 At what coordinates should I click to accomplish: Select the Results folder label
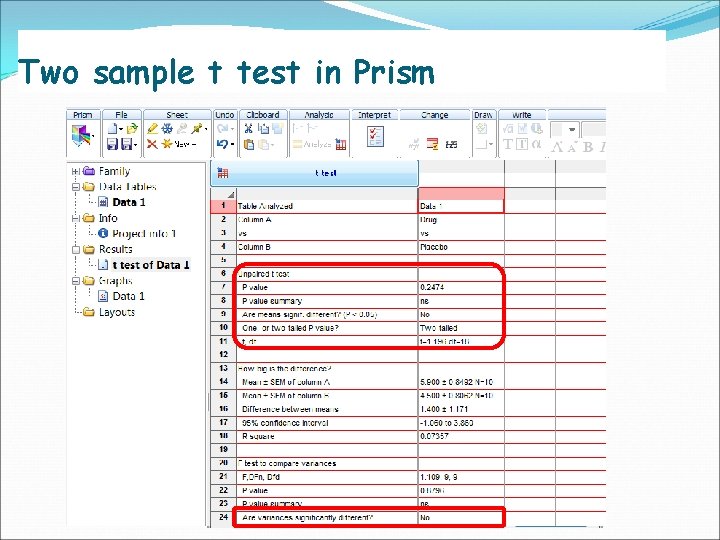click(115, 249)
